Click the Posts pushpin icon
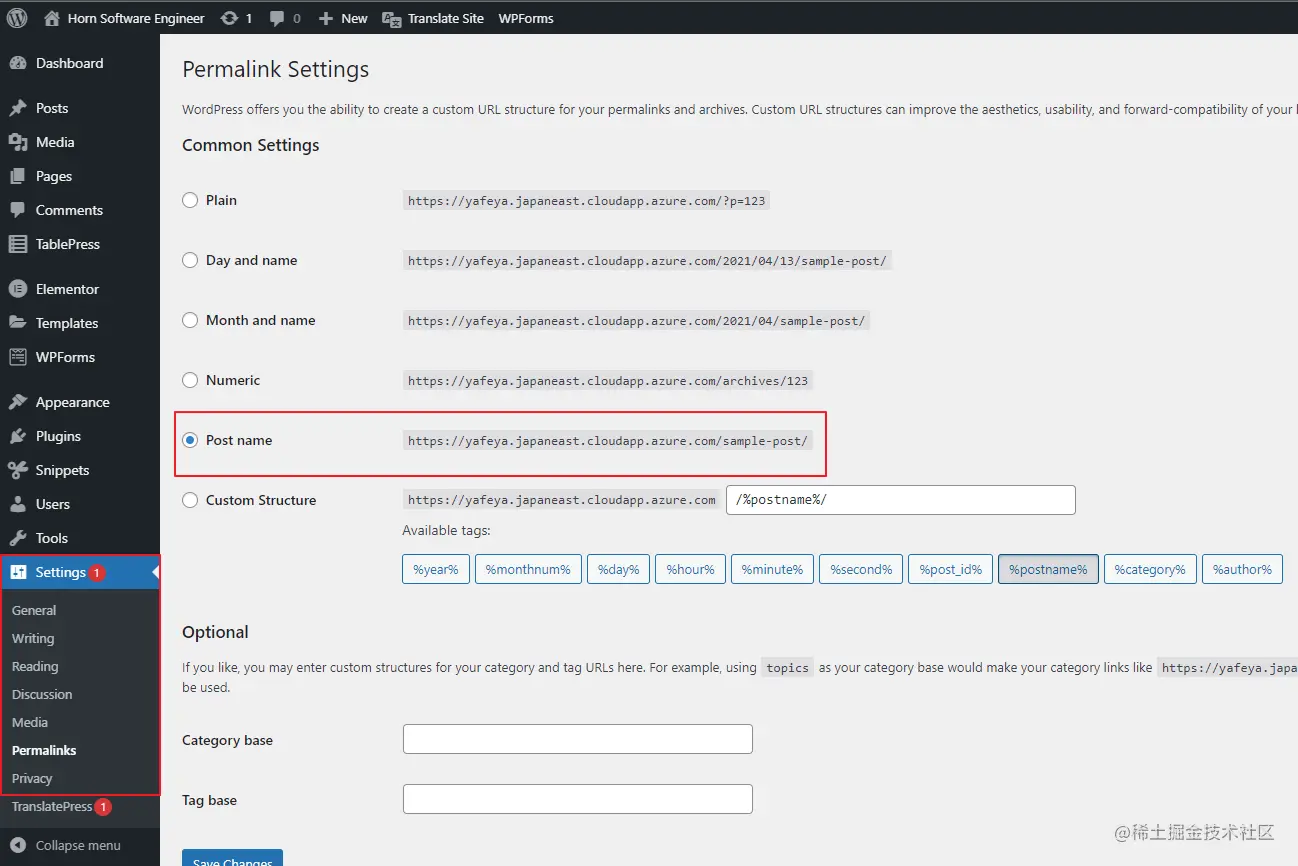1298x866 pixels. click(18, 108)
